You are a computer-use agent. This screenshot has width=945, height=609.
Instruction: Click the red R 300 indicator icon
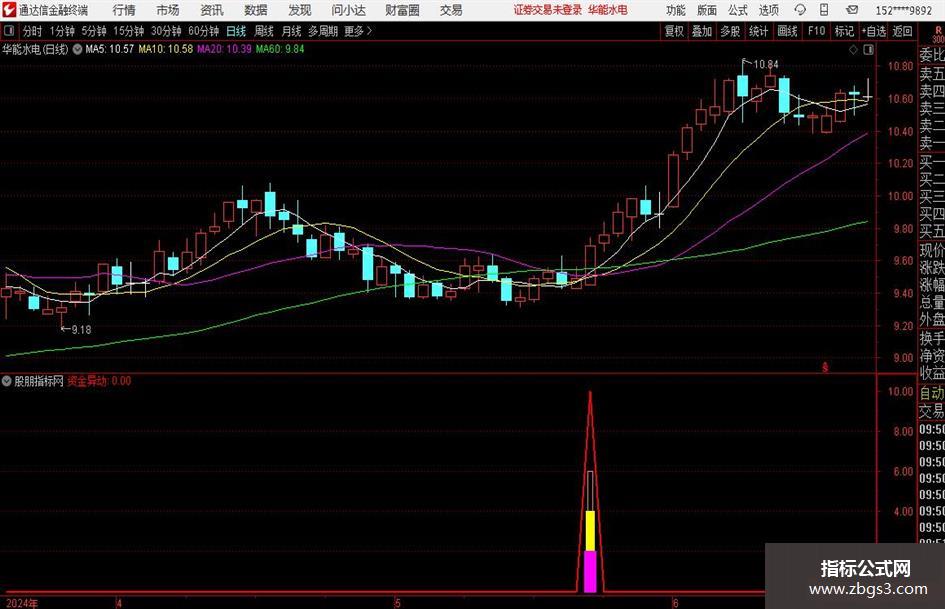[x=938, y=34]
